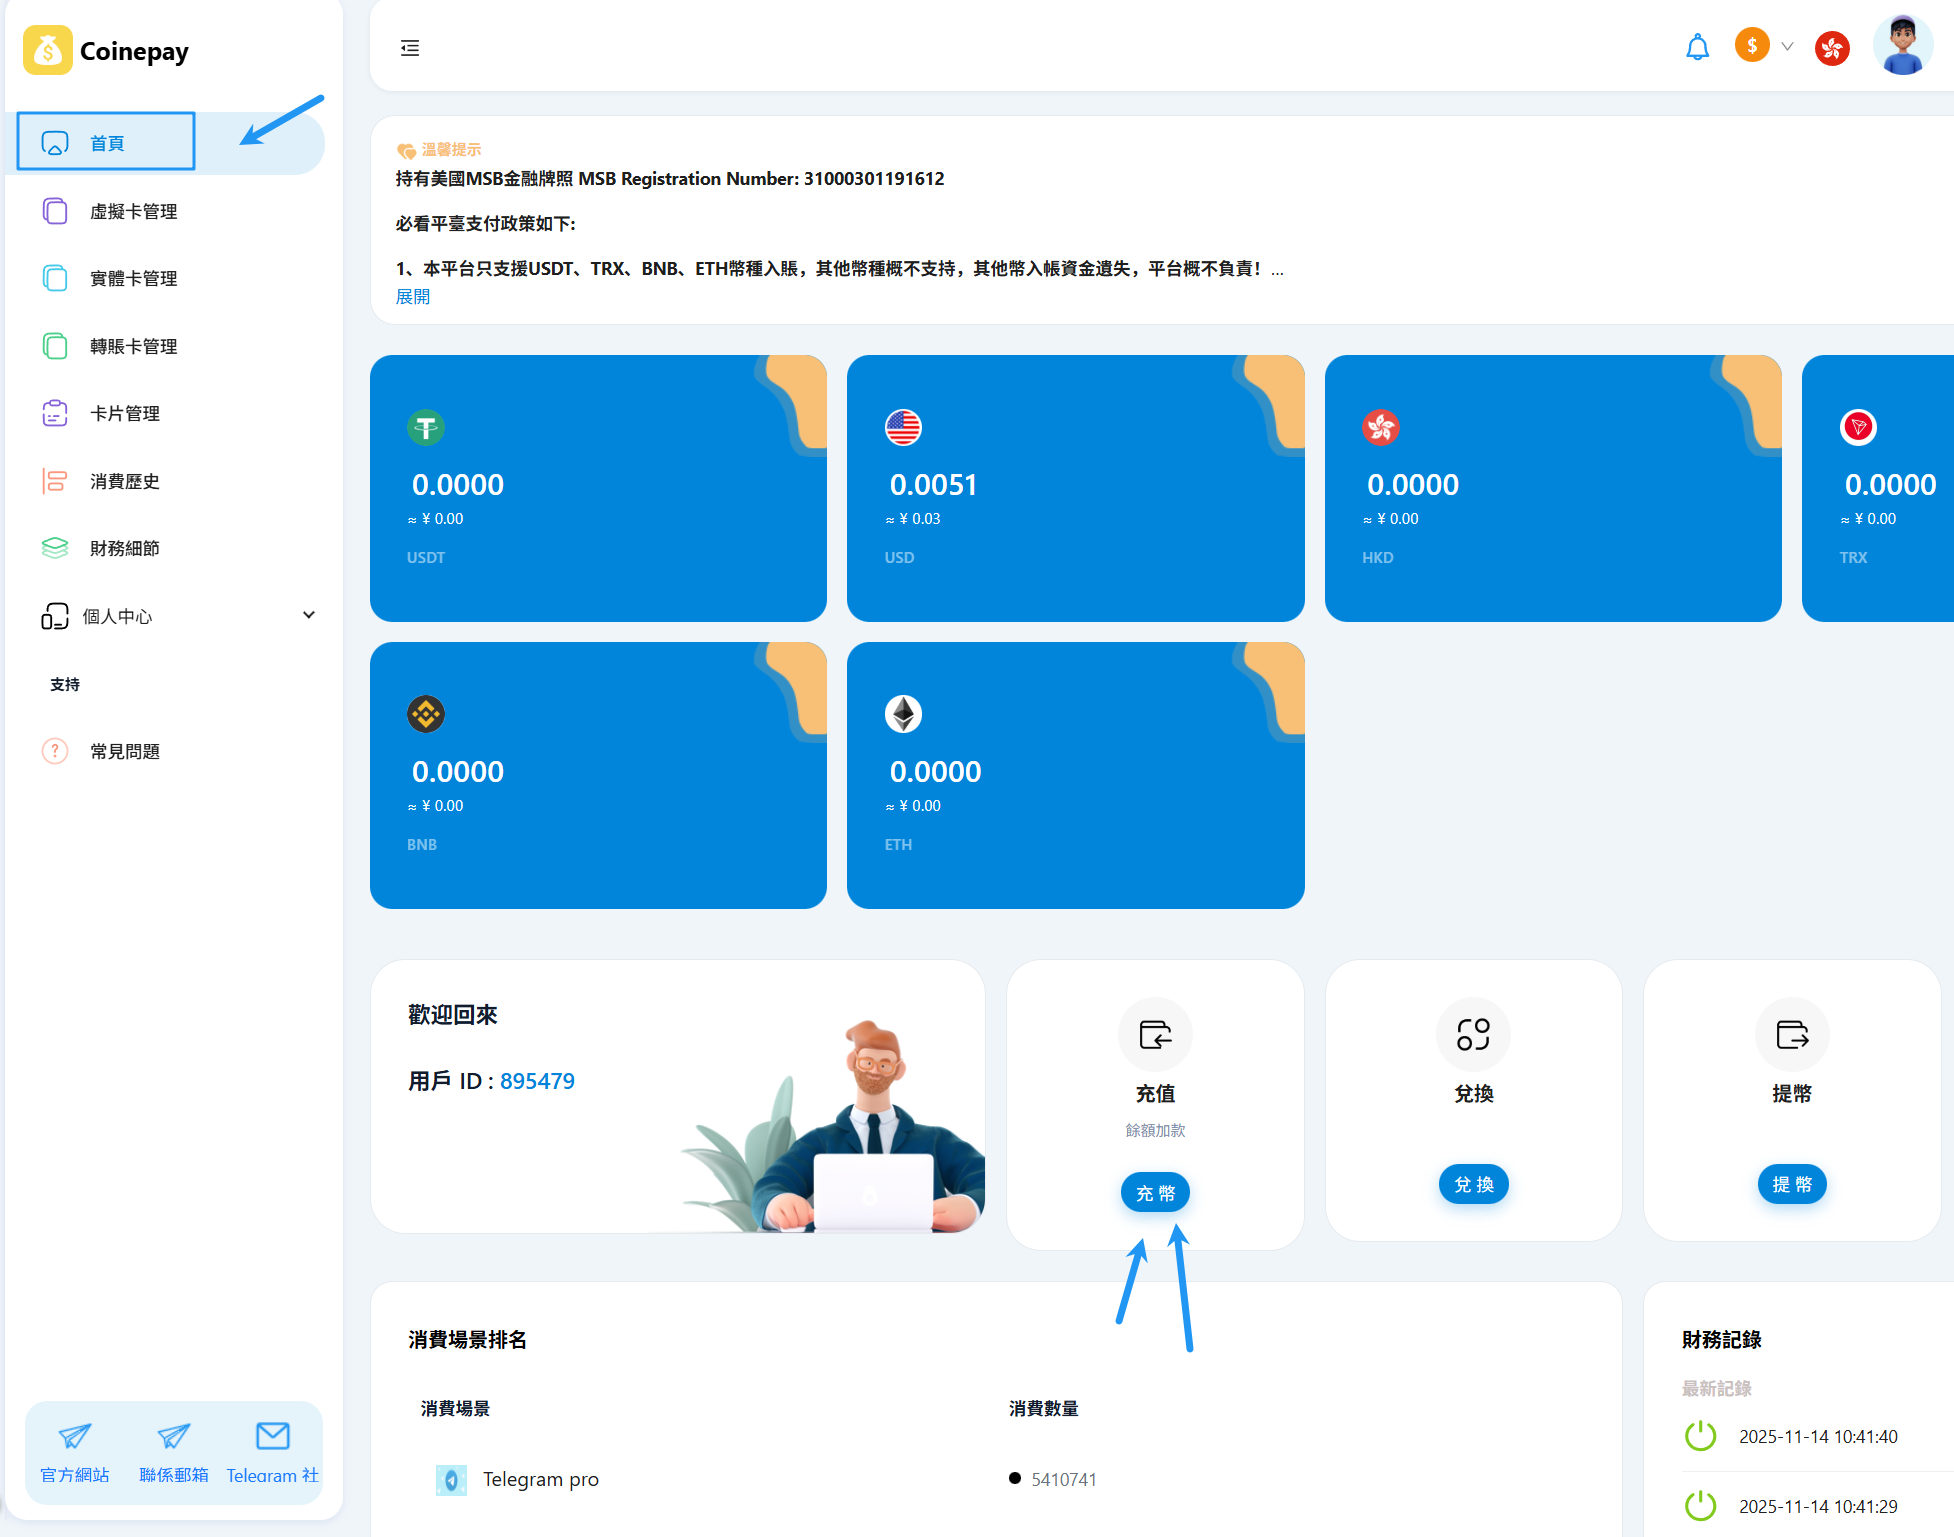Image resolution: width=1954 pixels, height=1537 pixels.
Task: Click the 兌換 exchange icon
Action: coord(1473,1034)
